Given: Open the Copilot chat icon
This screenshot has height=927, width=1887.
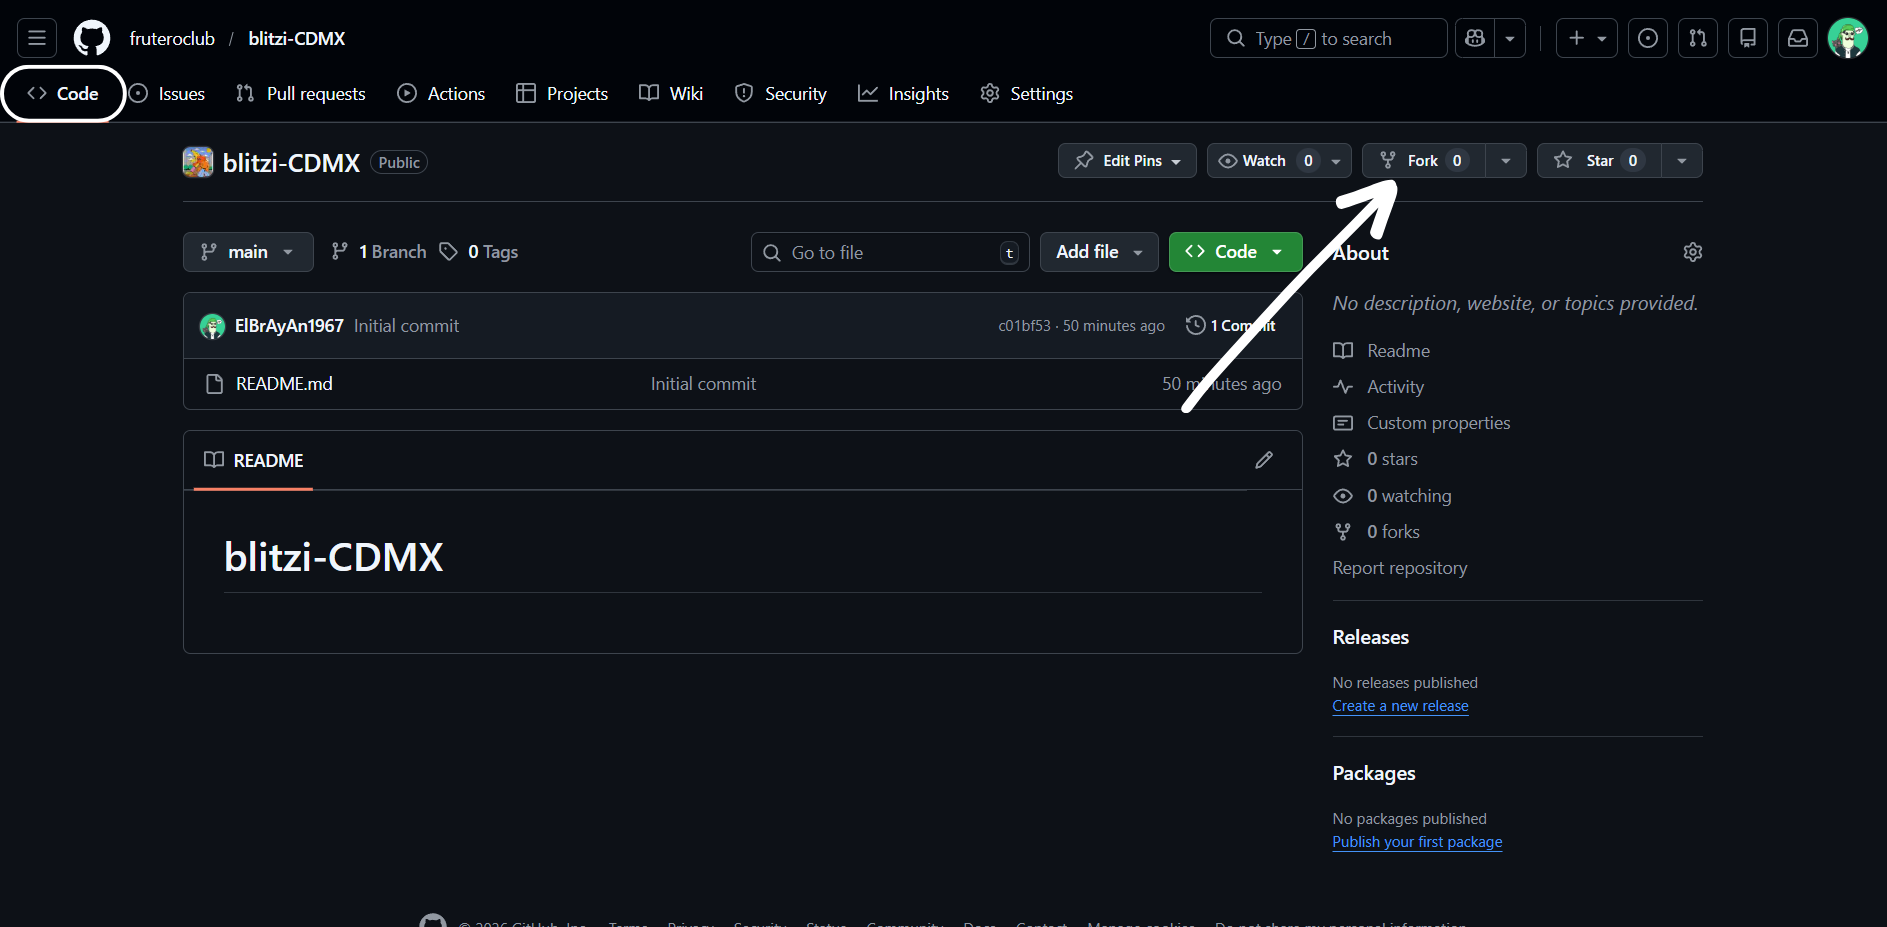Looking at the screenshot, I should pos(1474,38).
